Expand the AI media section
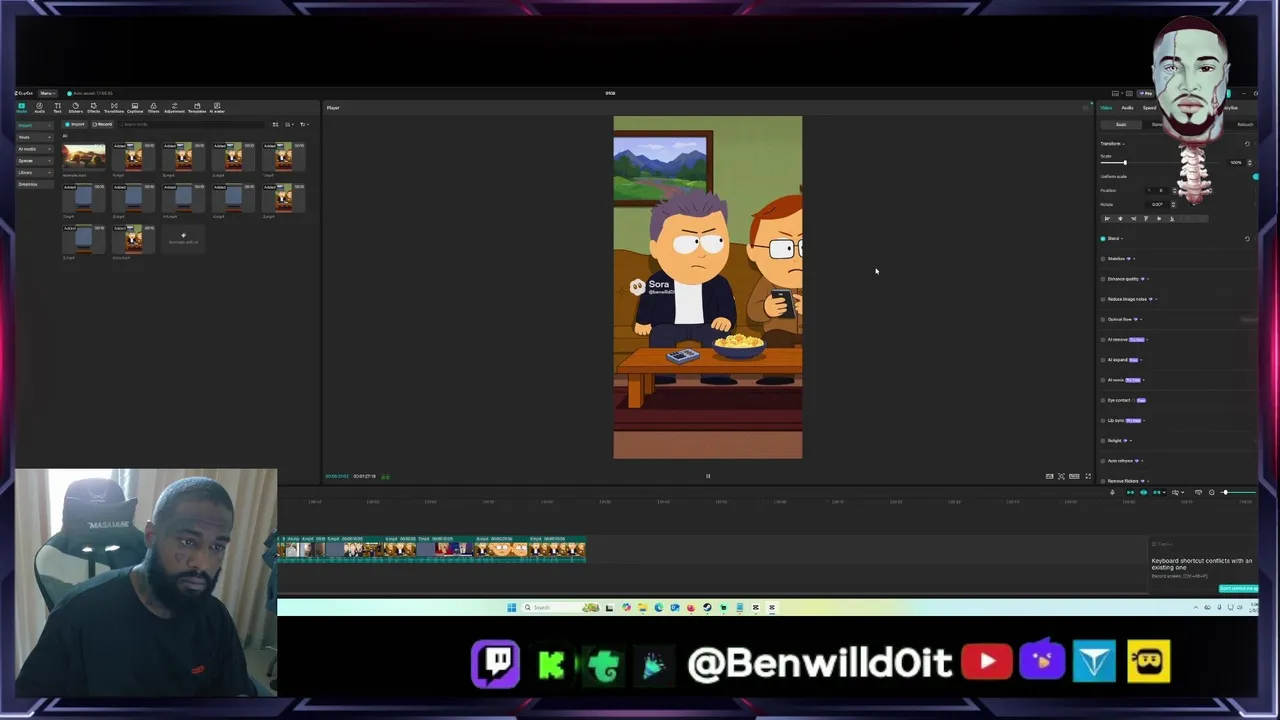 (x=35, y=149)
